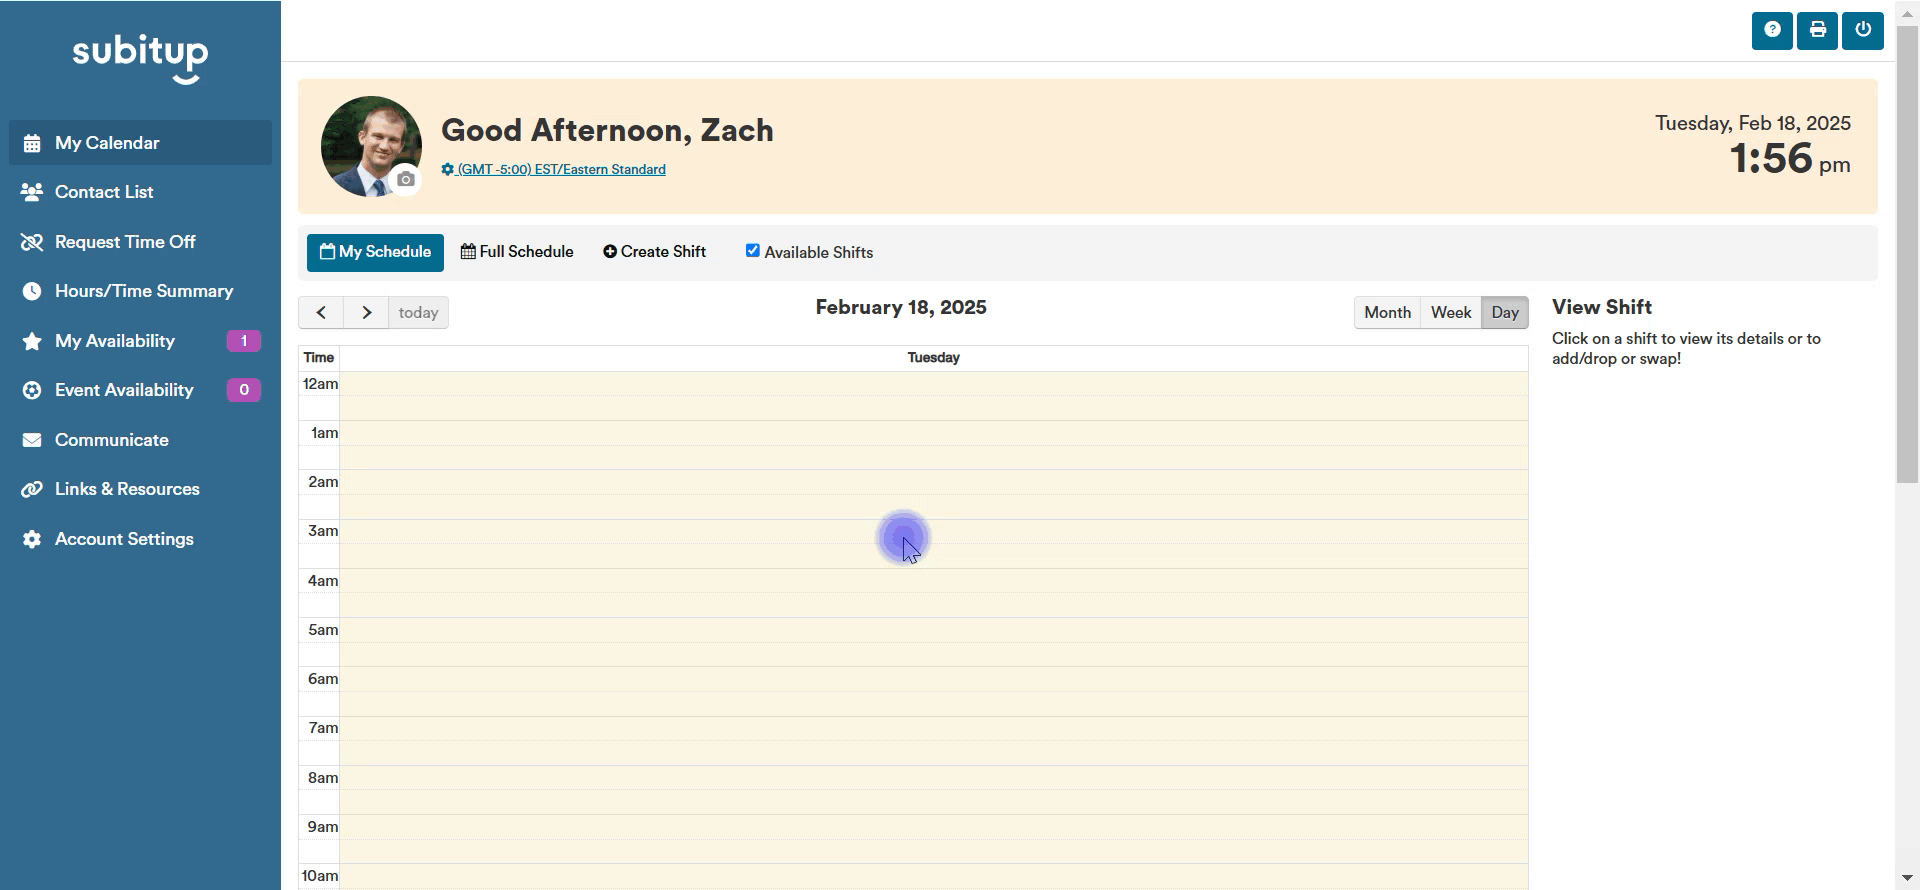Click My Availability showing badge count 1
Viewport: 1920px width, 890px height.
(x=114, y=341)
